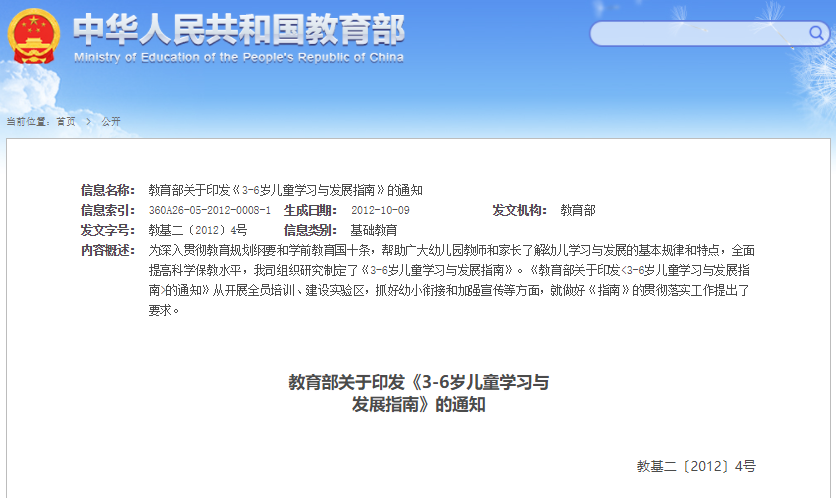Click the 生成日期 label
The height and width of the screenshot is (498, 836).
click(310, 210)
